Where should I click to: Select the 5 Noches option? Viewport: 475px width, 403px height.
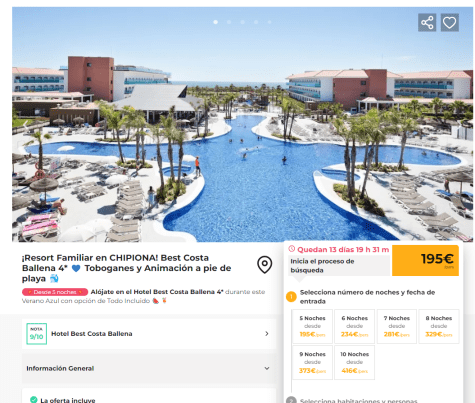click(312, 326)
